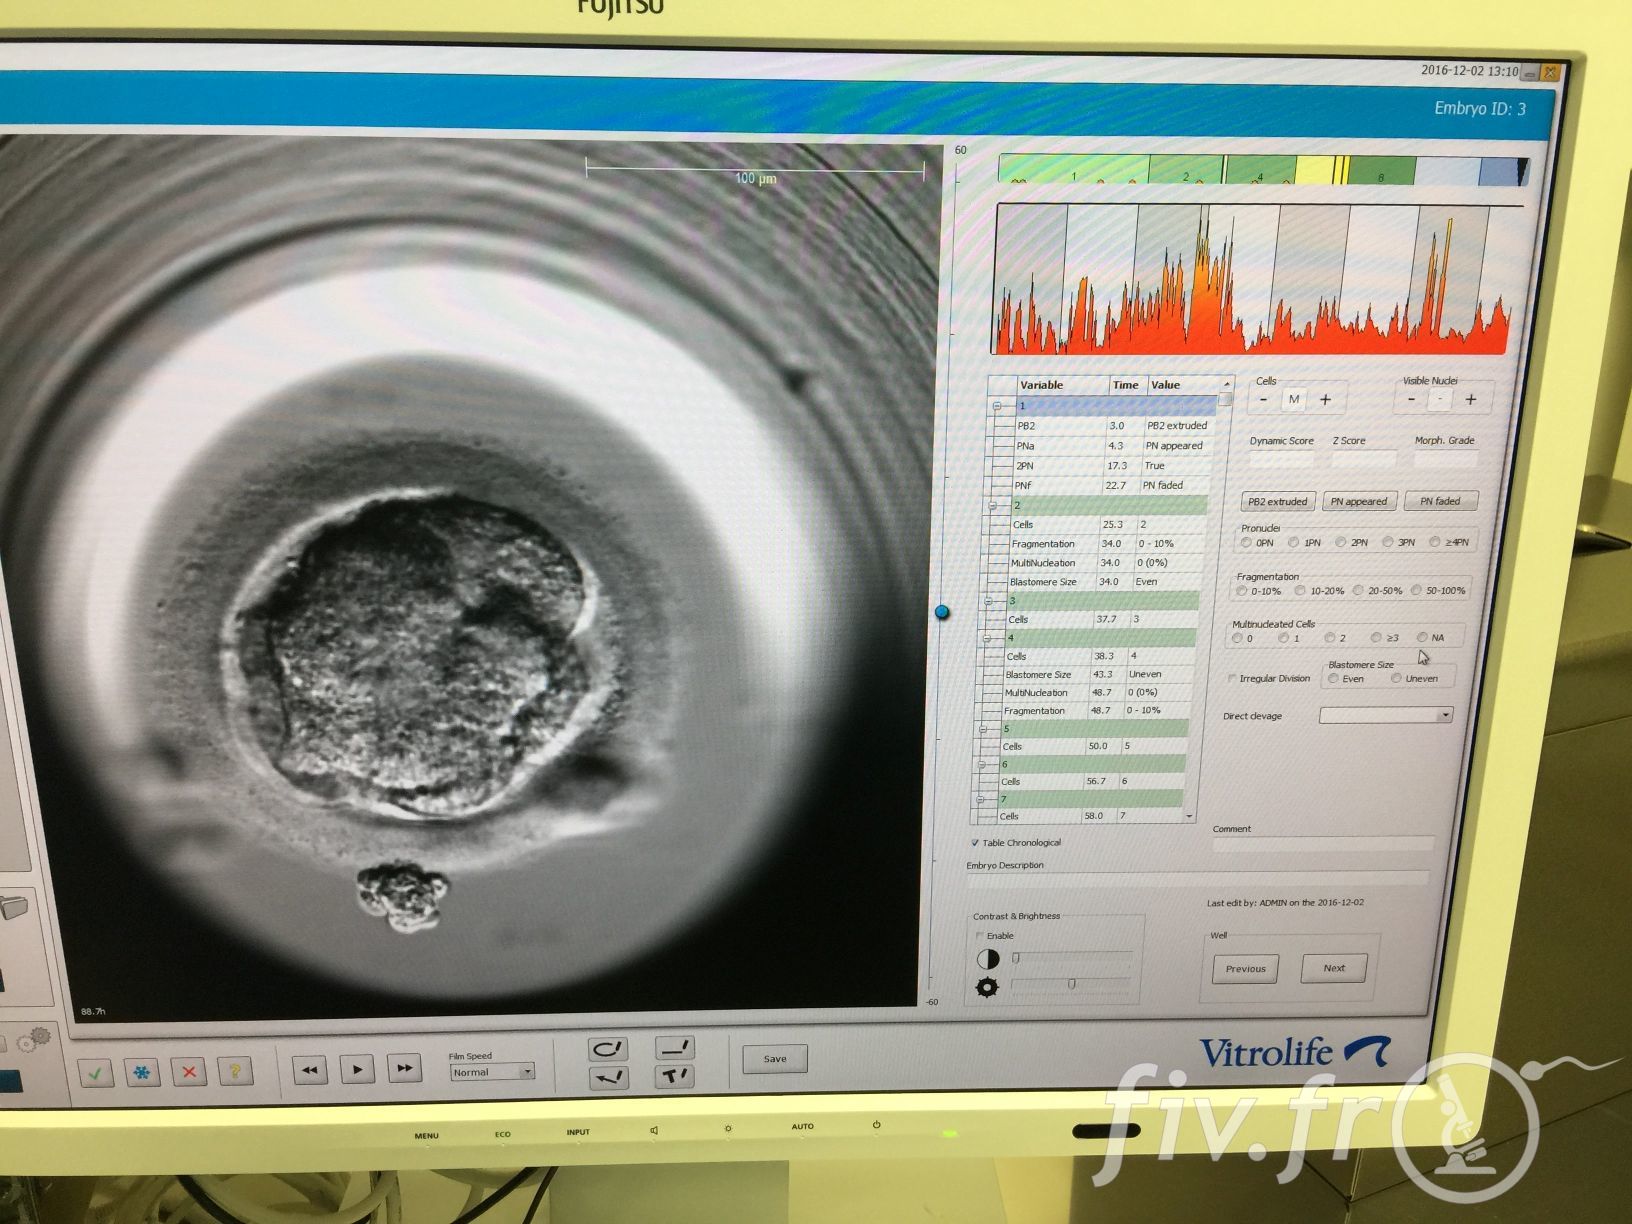Select the PNf row in the table
The height and width of the screenshot is (1224, 1632).
pos(1112,485)
